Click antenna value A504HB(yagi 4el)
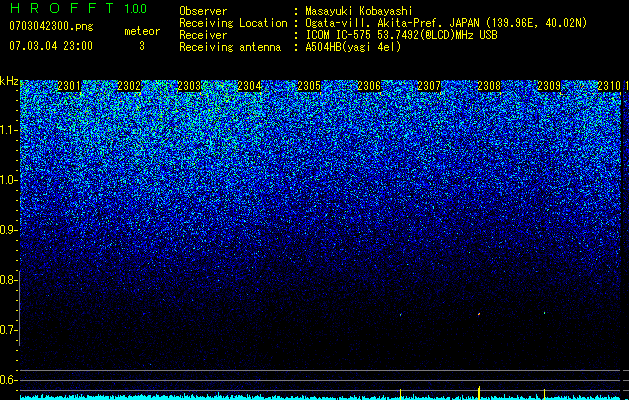Viewport: 629px width, 400px height. click(353, 47)
